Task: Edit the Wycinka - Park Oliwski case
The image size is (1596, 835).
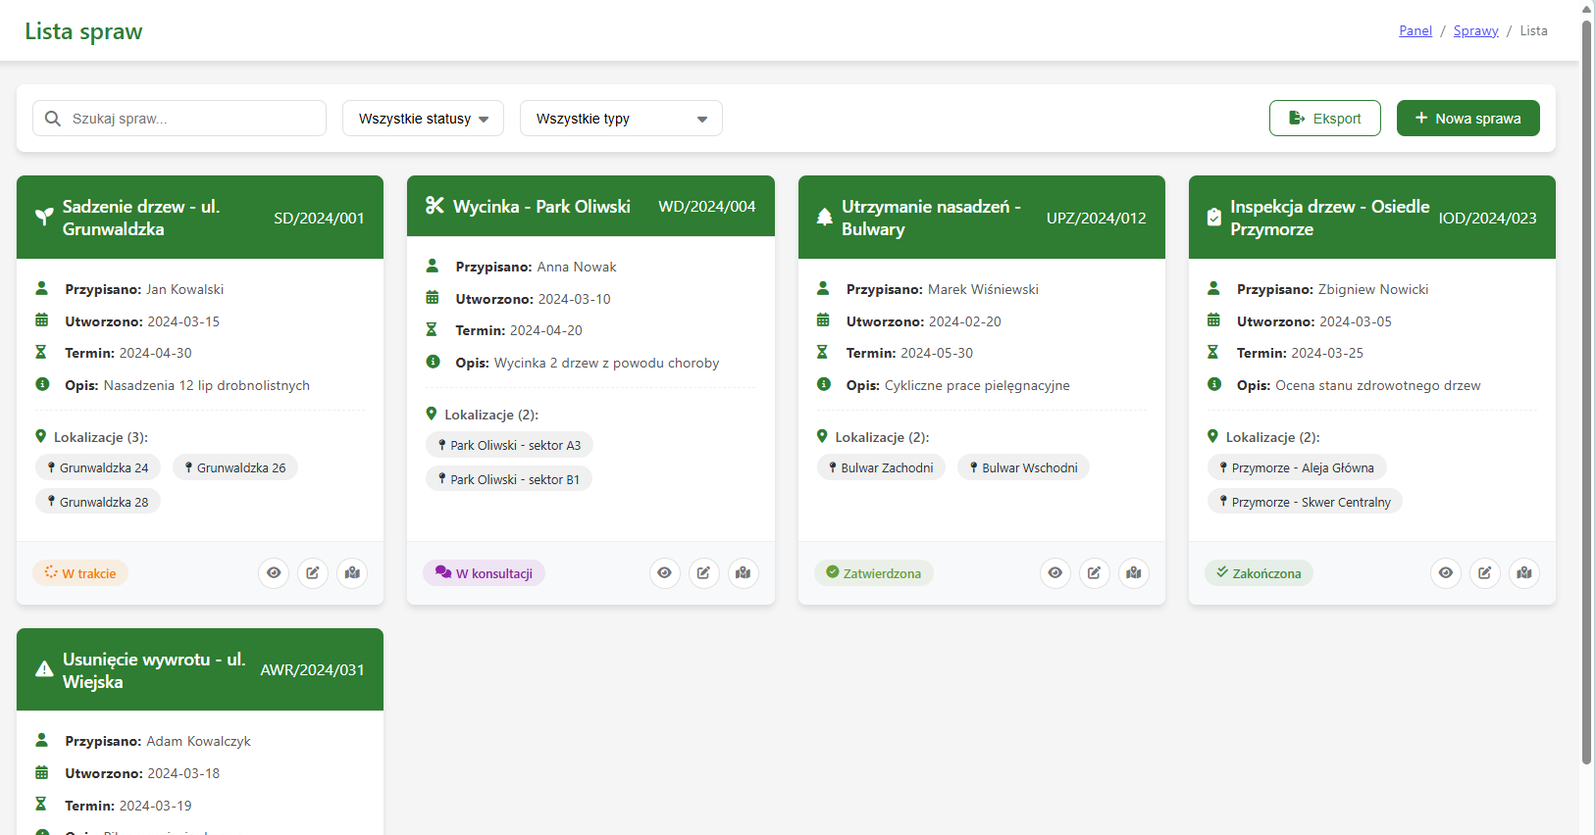Action: tap(704, 573)
